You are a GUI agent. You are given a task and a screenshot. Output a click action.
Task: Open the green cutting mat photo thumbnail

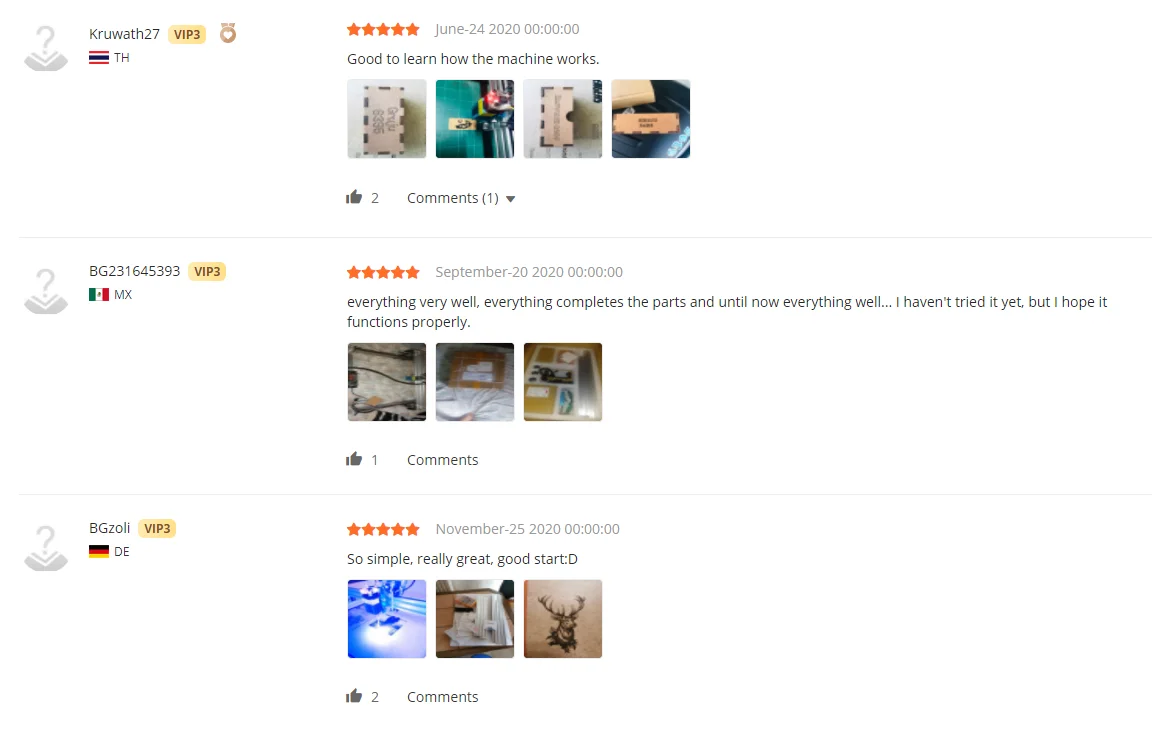(475, 118)
